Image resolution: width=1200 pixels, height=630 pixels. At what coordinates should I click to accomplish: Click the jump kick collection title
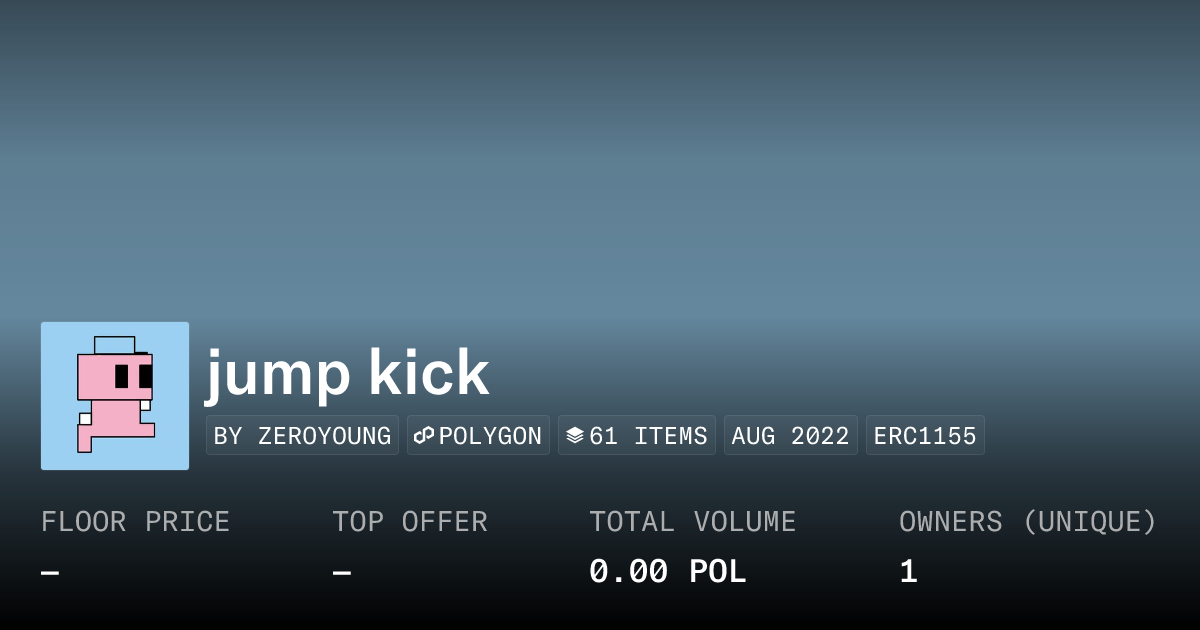point(347,374)
